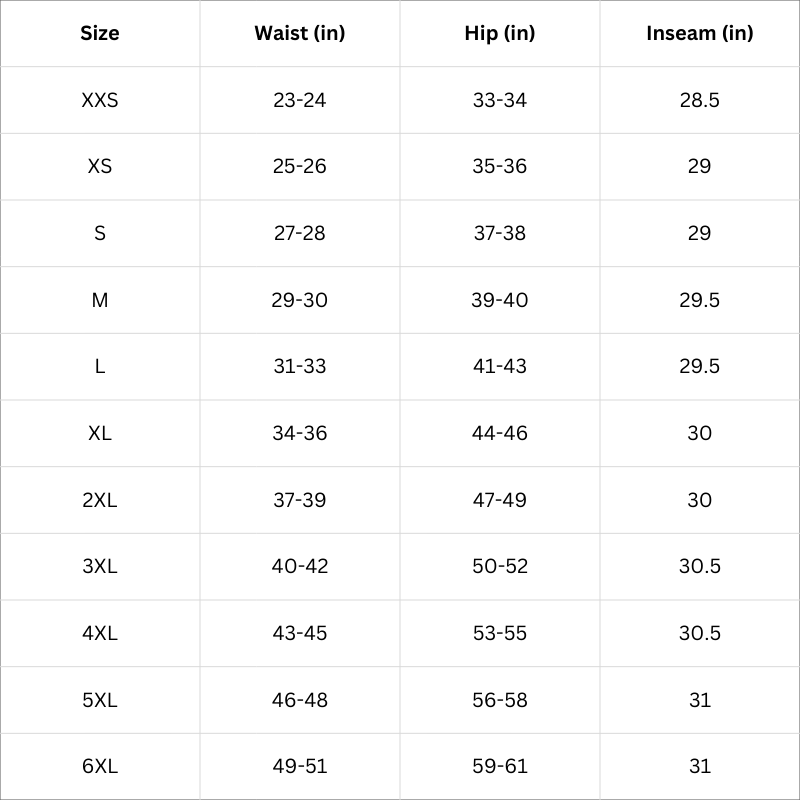The height and width of the screenshot is (800, 800).
Task: Select the 28.5 inseam cell
Action: pyautogui.click(x=700, y=100)
